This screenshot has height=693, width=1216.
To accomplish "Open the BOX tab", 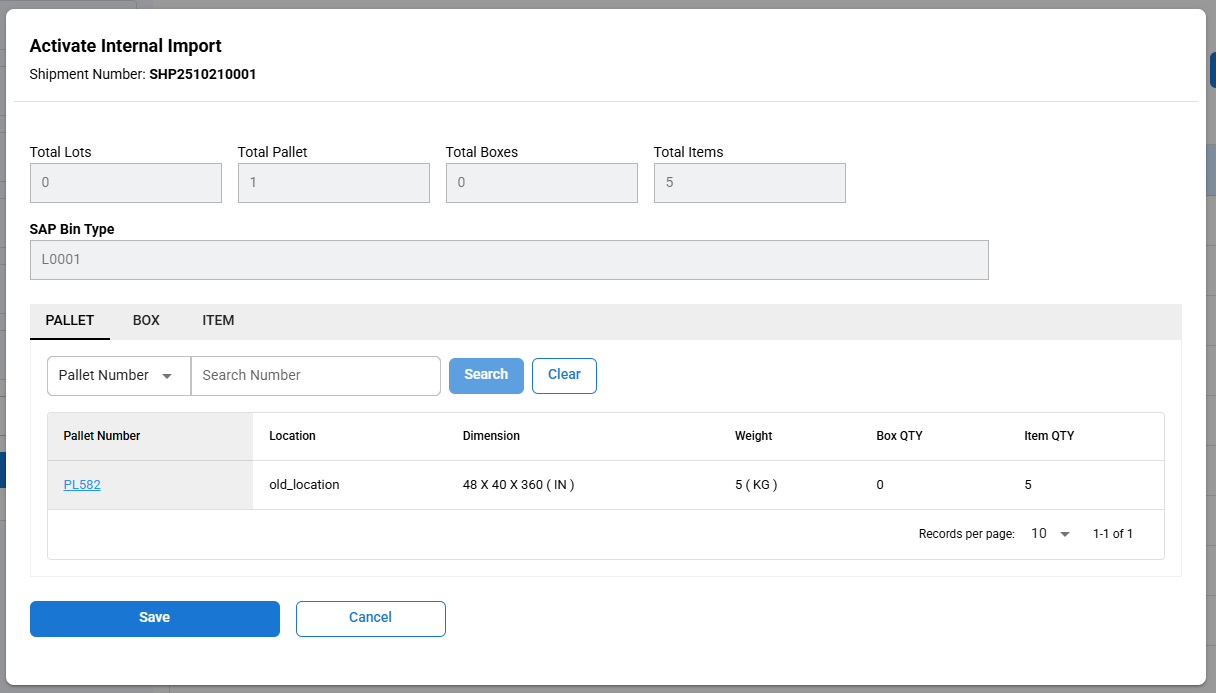I will (x=146, y=321).
